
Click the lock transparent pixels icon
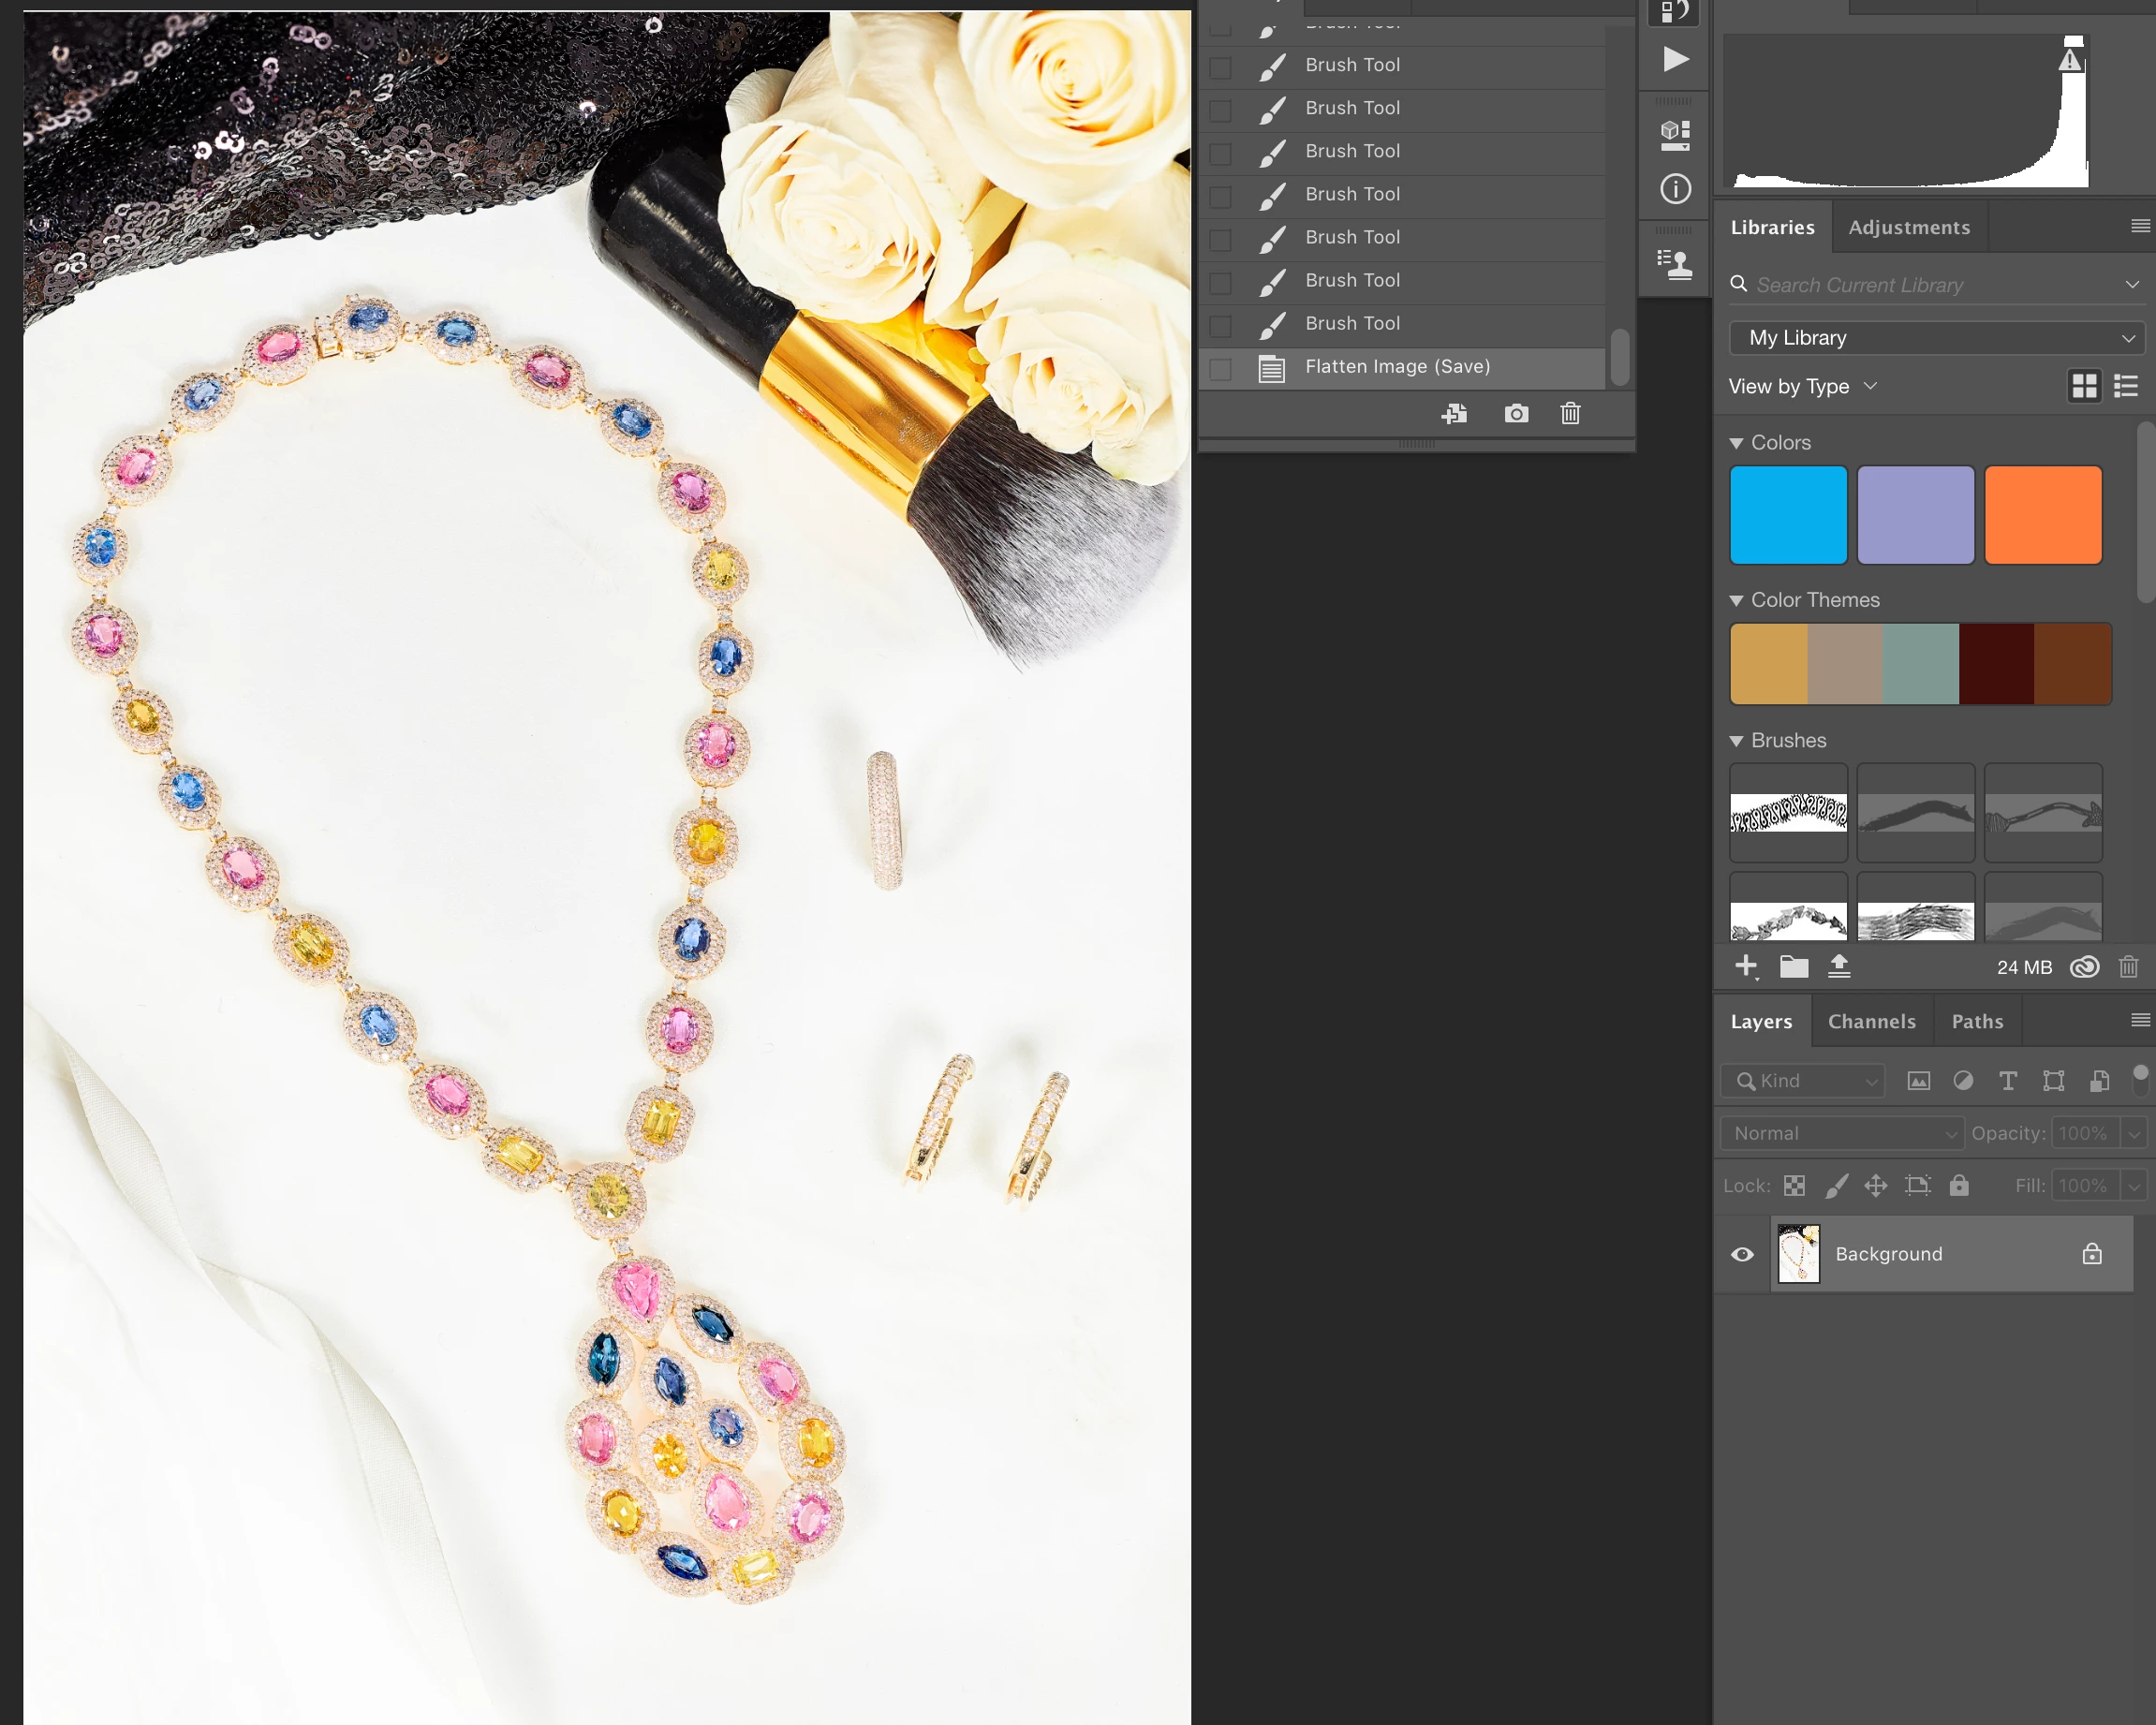(1794, 1186)
